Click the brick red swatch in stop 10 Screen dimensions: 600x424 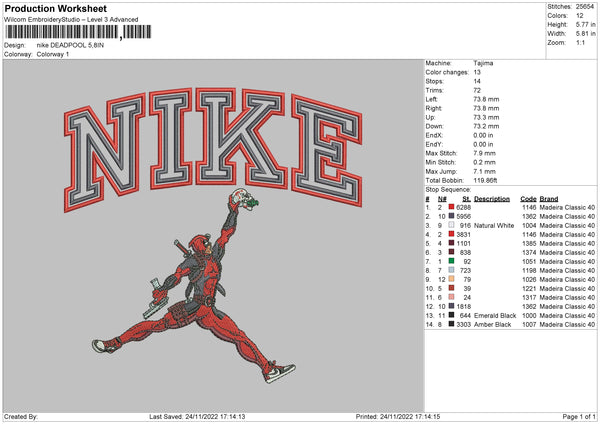tap(452, 288)
